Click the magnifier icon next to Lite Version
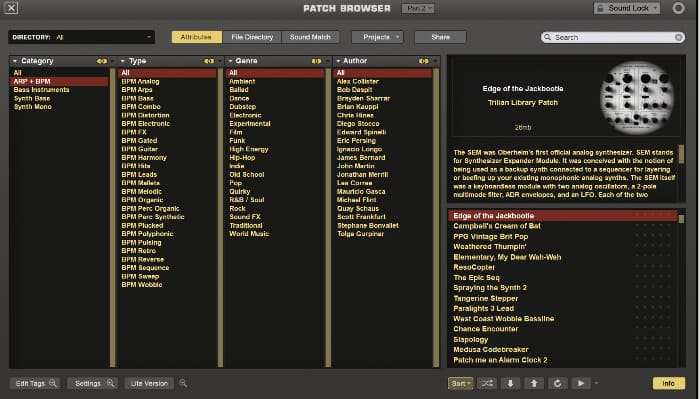The width and height of the screenshot is (700, 399). 183,383
